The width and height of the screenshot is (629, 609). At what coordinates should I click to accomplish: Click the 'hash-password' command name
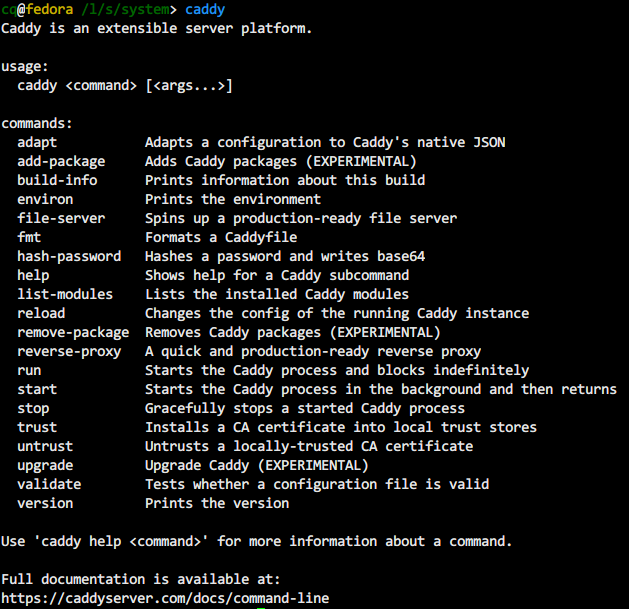[x=69, y=256]
